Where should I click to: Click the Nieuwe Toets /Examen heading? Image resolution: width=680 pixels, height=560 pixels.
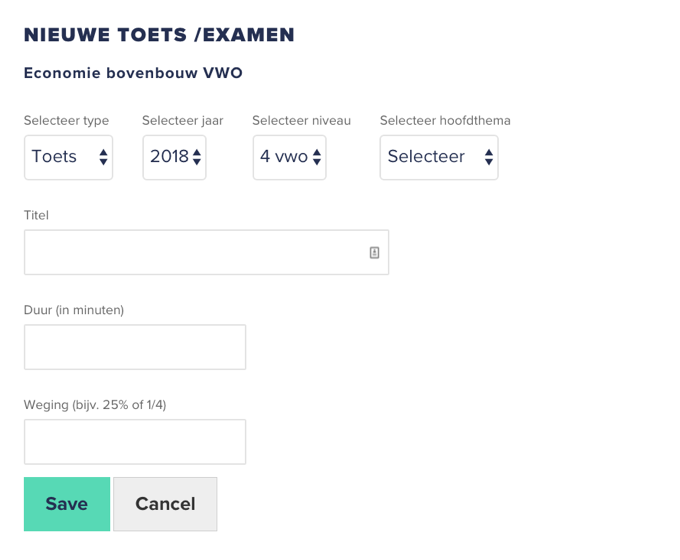159,35
